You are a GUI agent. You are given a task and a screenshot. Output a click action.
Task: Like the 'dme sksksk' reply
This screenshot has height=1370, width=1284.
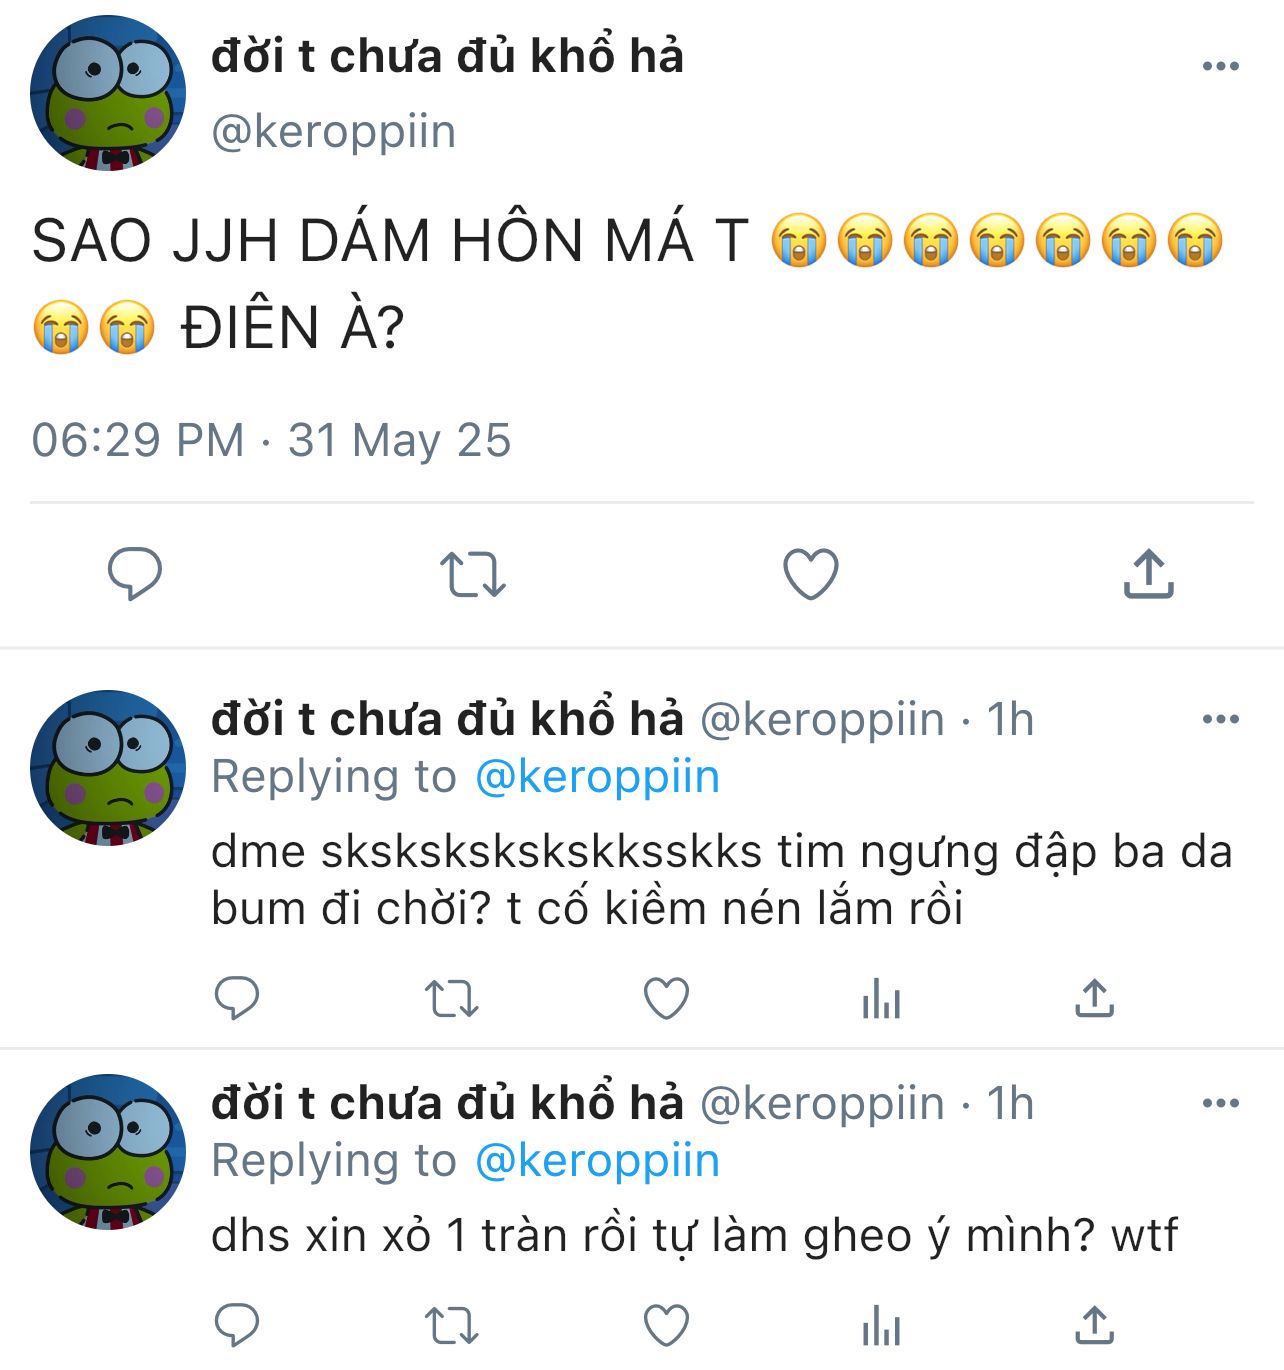tap(666, 998)
